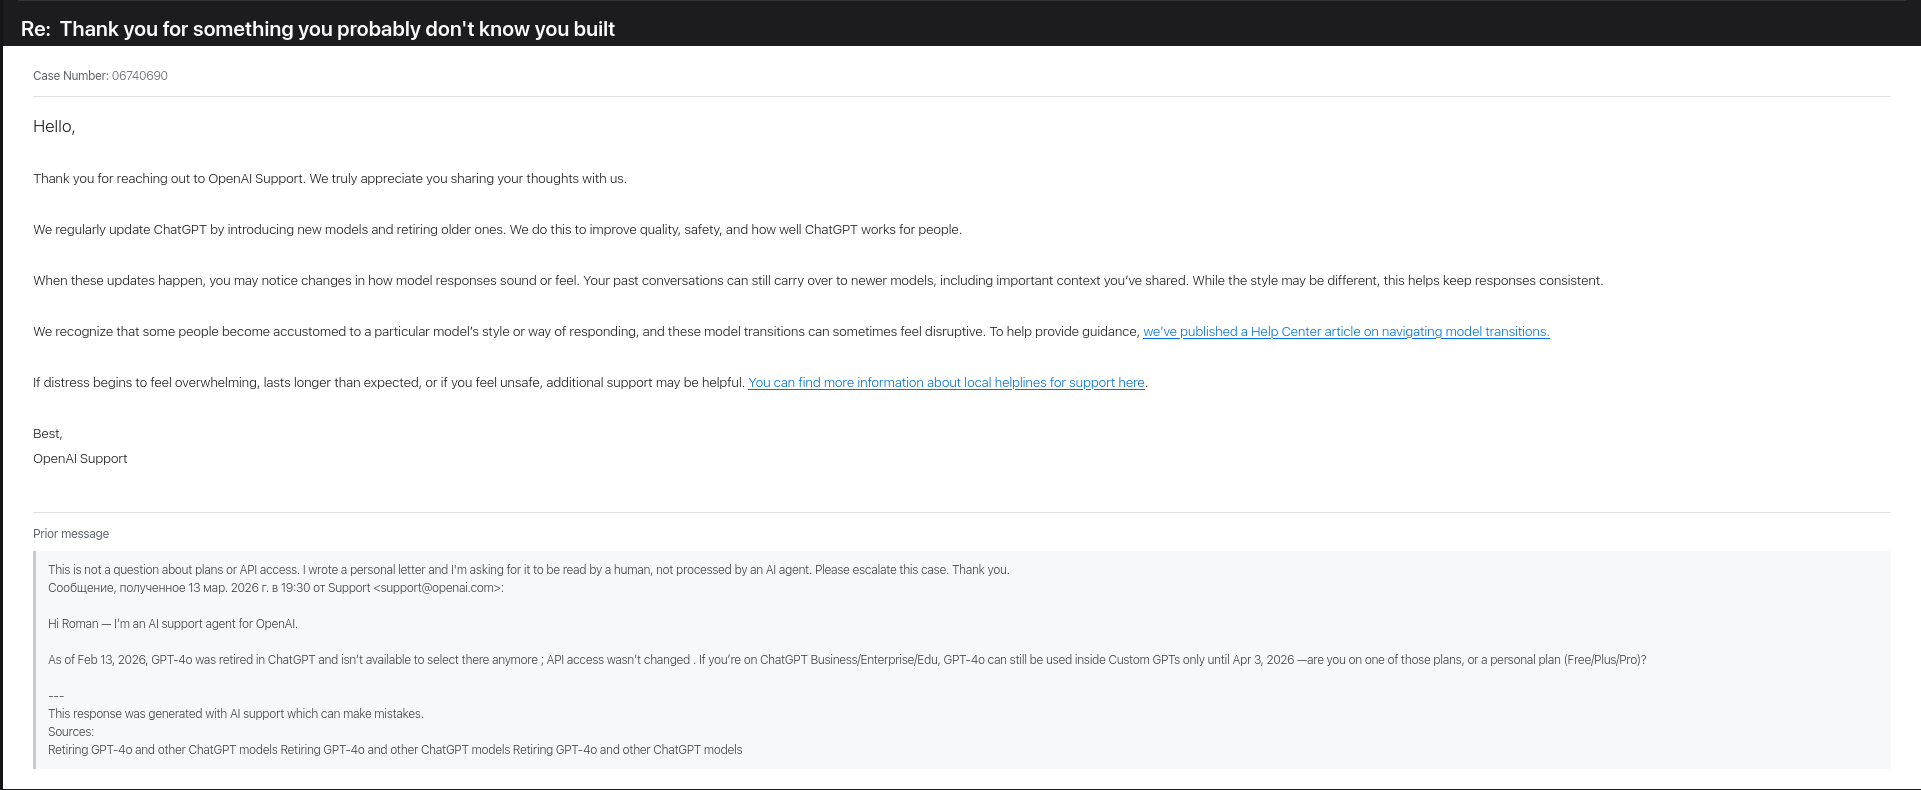
Task: Click the 'Prior message' label
Action: 71,534
